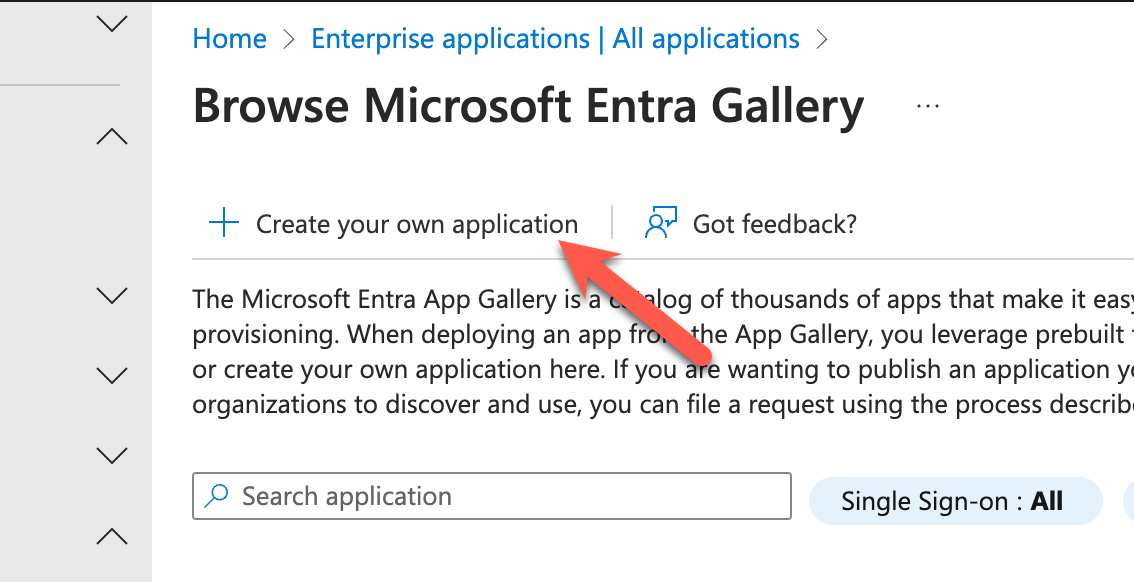Click the plus icon for creating an application

coord(223,223)
